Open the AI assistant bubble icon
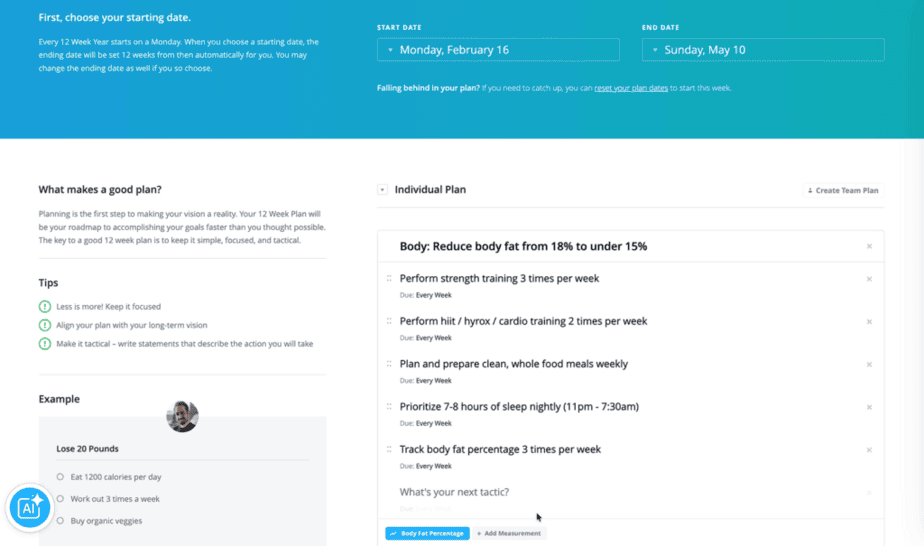The height and width of the screenshot is (546, 924). [x=29, y=507]
